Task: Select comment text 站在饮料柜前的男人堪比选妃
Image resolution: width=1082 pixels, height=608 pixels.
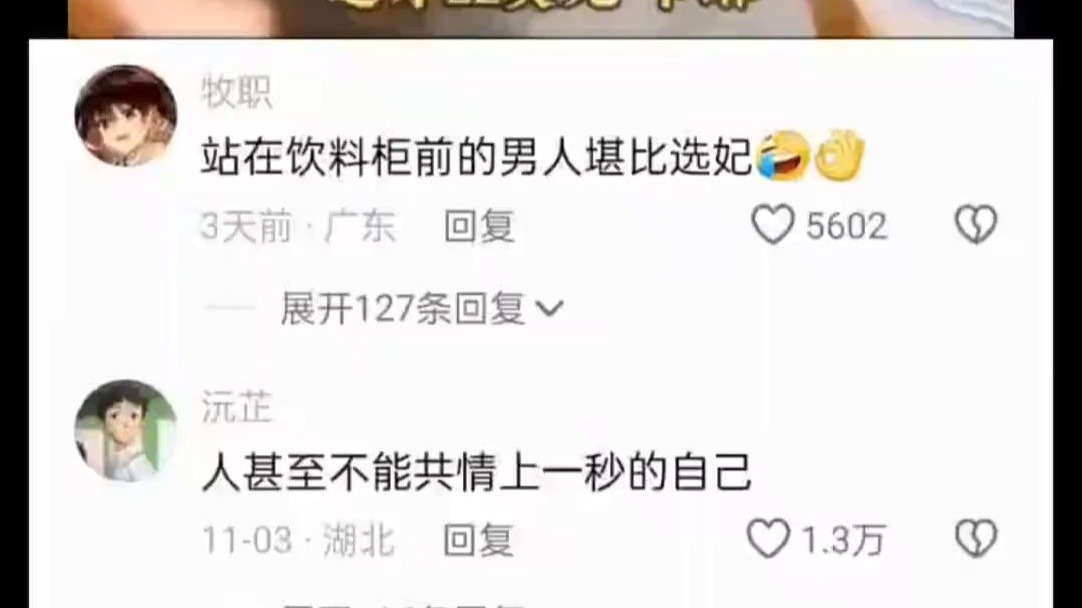Action: coord(477,157)
